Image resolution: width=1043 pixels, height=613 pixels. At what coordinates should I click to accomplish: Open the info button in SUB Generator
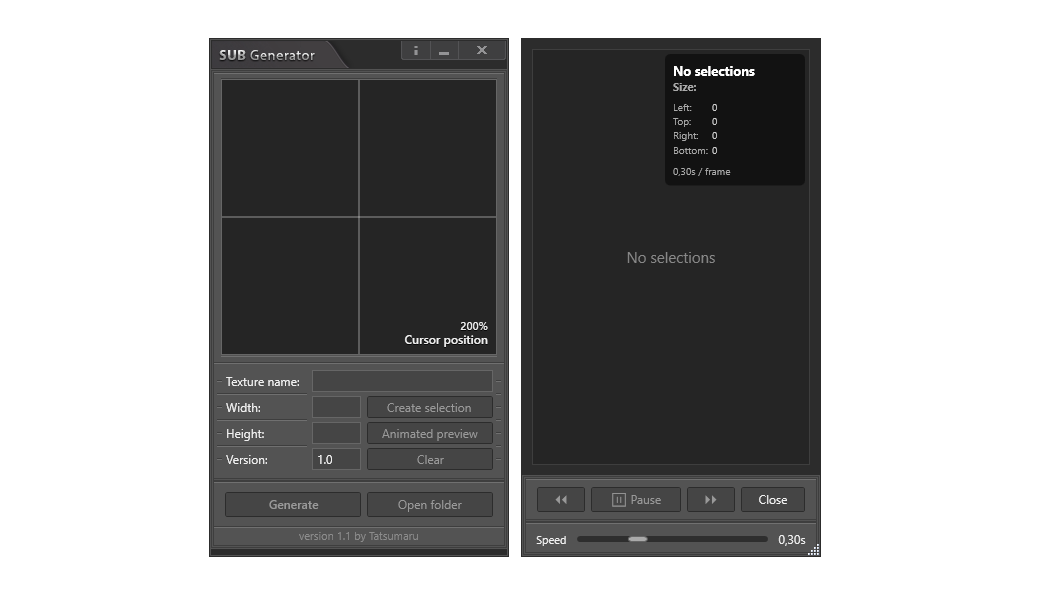click(x=416, y=51)
